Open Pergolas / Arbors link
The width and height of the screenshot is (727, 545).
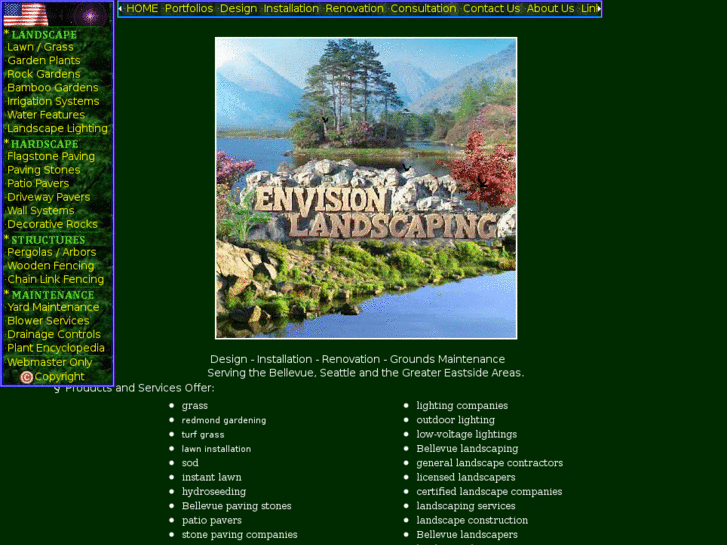click(51, 252)
